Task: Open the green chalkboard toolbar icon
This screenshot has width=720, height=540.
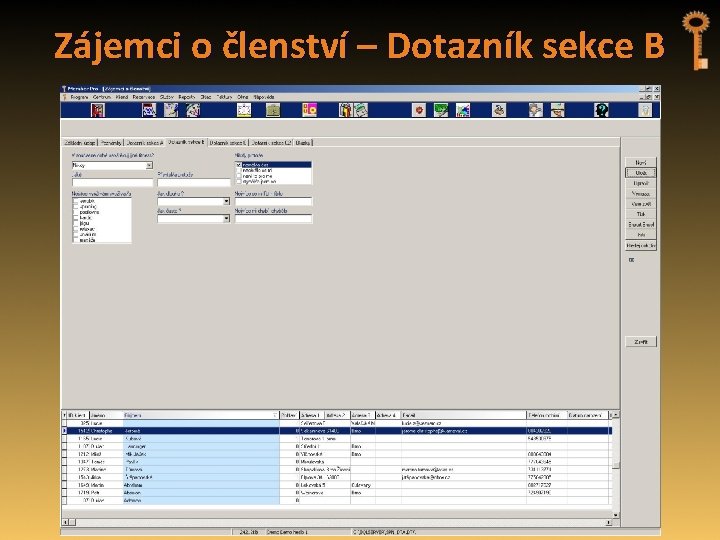Action: pyautogui.click(x=441, y=110)
